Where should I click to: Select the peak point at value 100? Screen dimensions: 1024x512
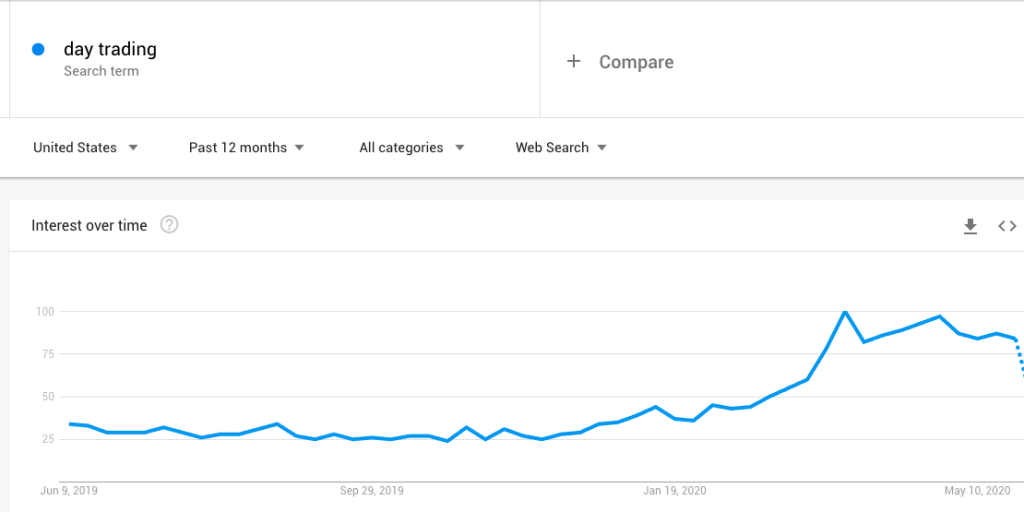click(x=845, y=312)
